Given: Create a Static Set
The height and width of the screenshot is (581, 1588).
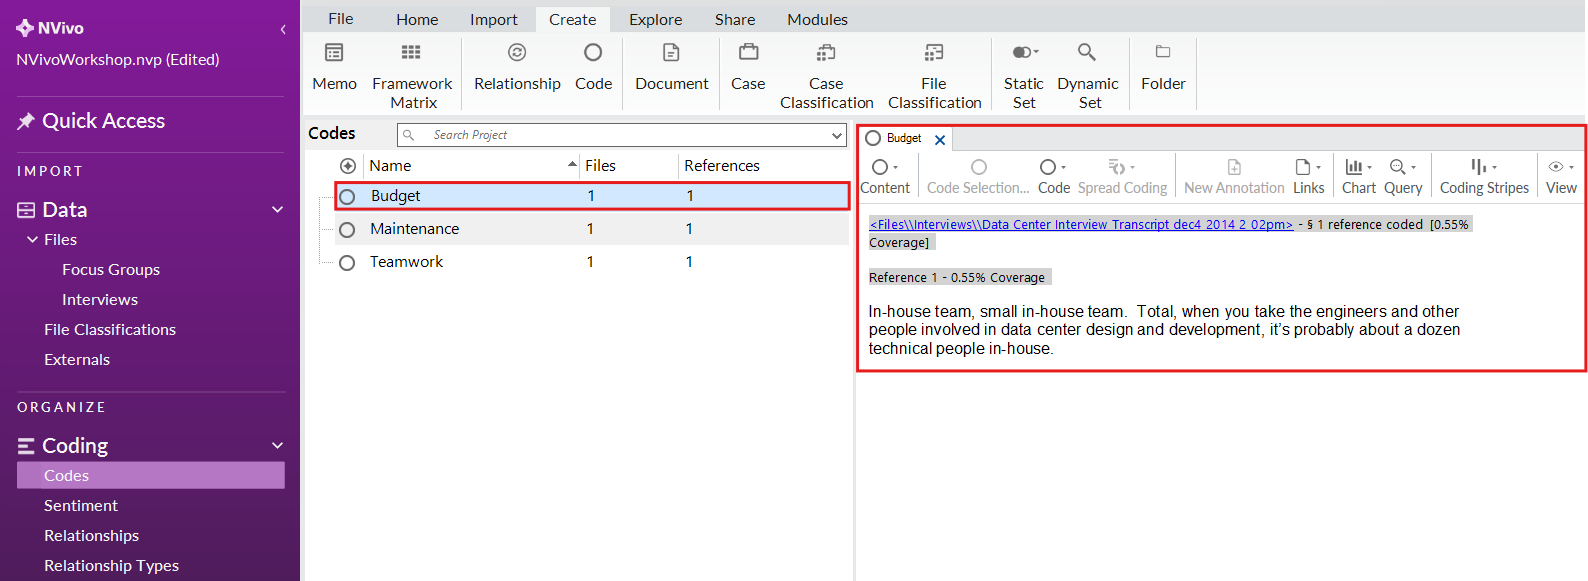Looking at the screenshot, I should point(1024,75).
